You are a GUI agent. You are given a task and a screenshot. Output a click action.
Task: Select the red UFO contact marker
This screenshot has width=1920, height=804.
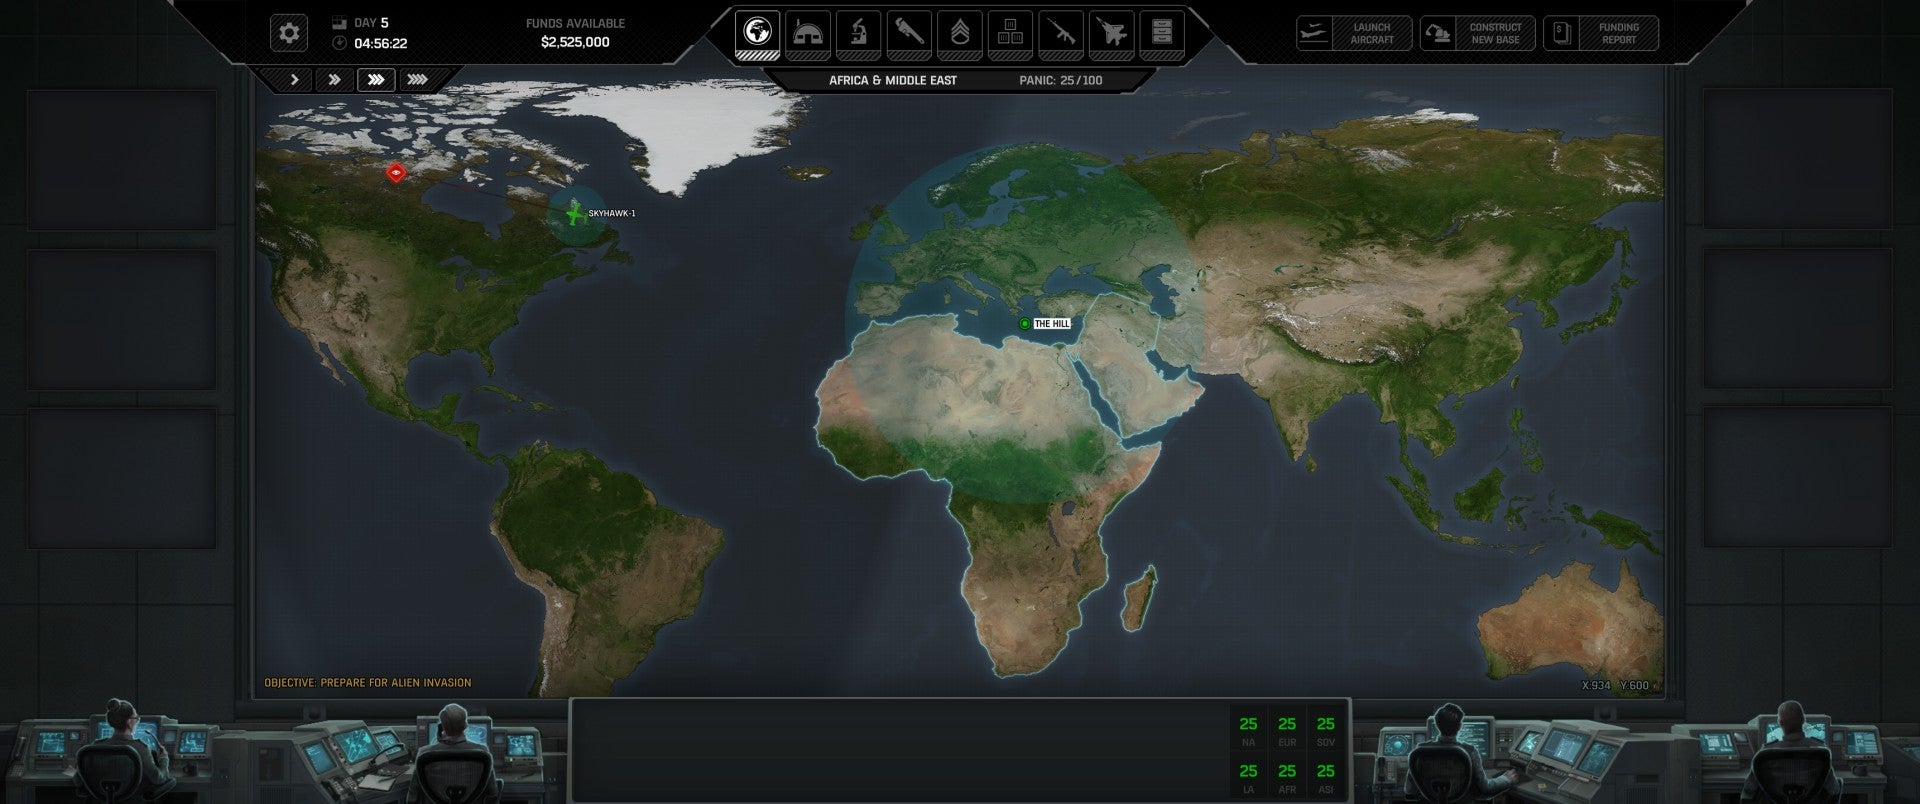(x=397, y=173)
